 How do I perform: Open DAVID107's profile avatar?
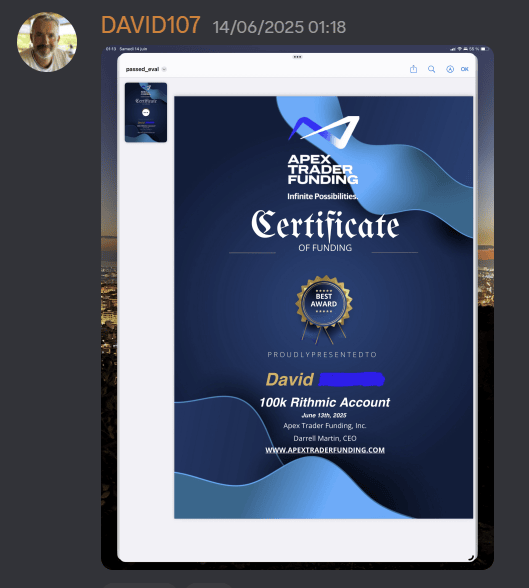click(x=47, y=42)
